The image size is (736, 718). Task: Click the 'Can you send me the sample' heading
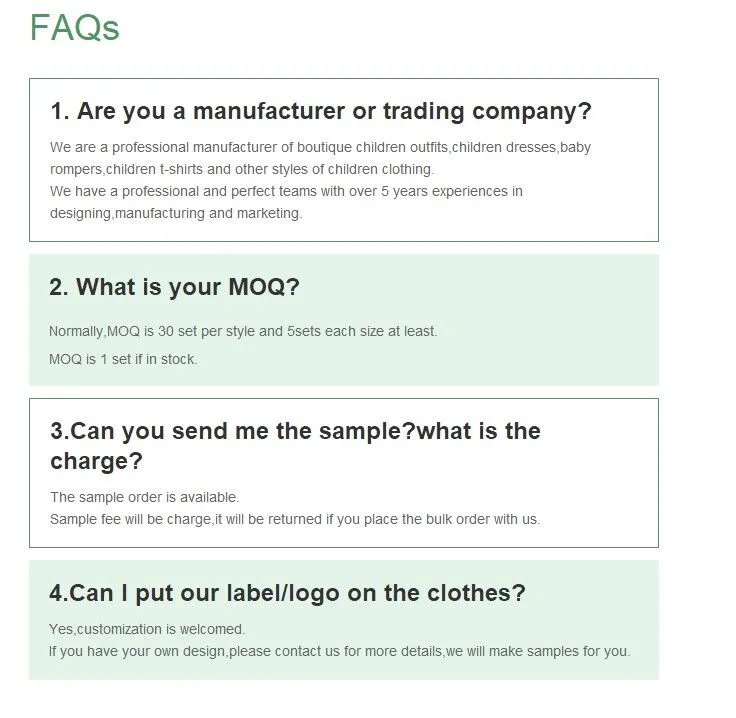(x=295, y=432)
